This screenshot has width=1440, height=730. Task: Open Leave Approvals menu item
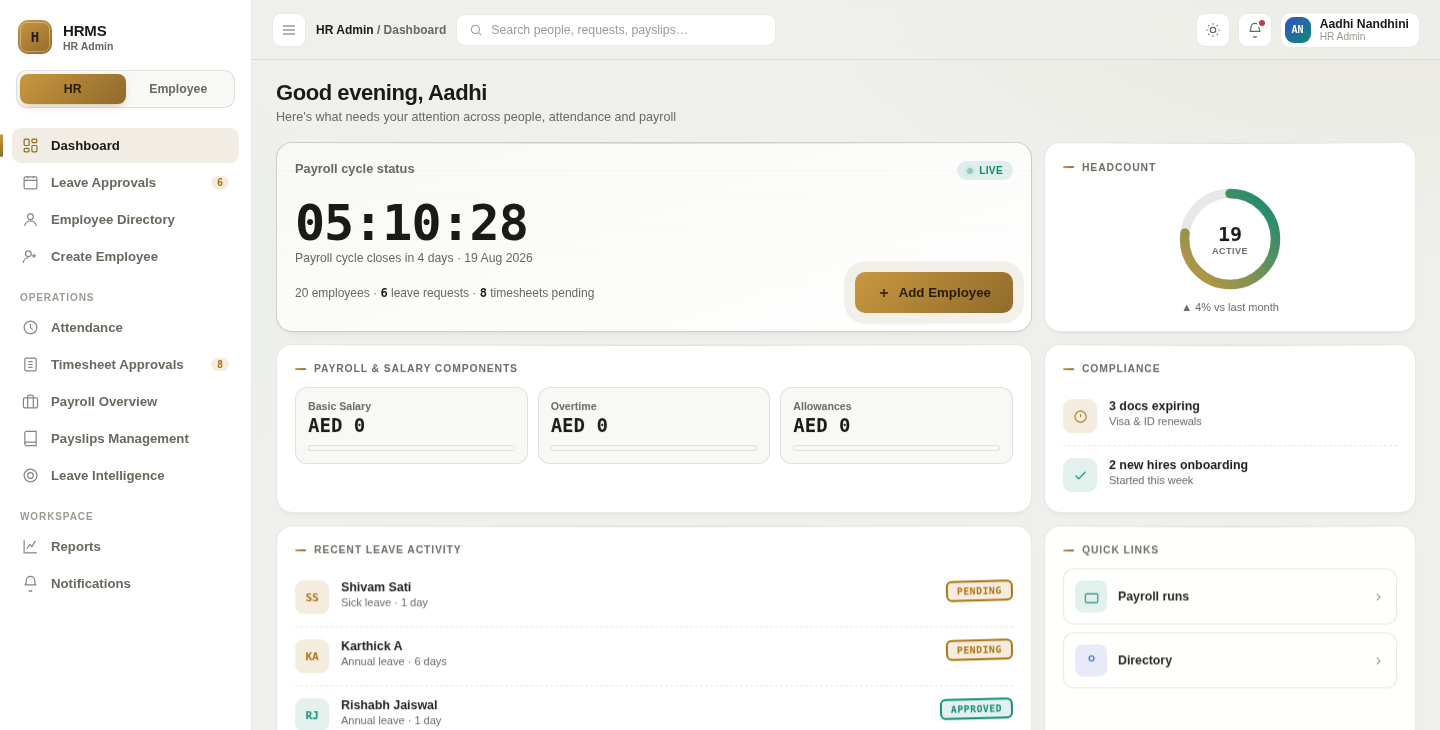[125, 182]
